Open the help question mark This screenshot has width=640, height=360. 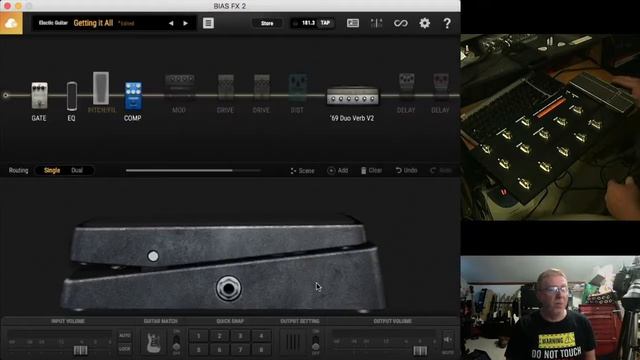pos(447,23)
